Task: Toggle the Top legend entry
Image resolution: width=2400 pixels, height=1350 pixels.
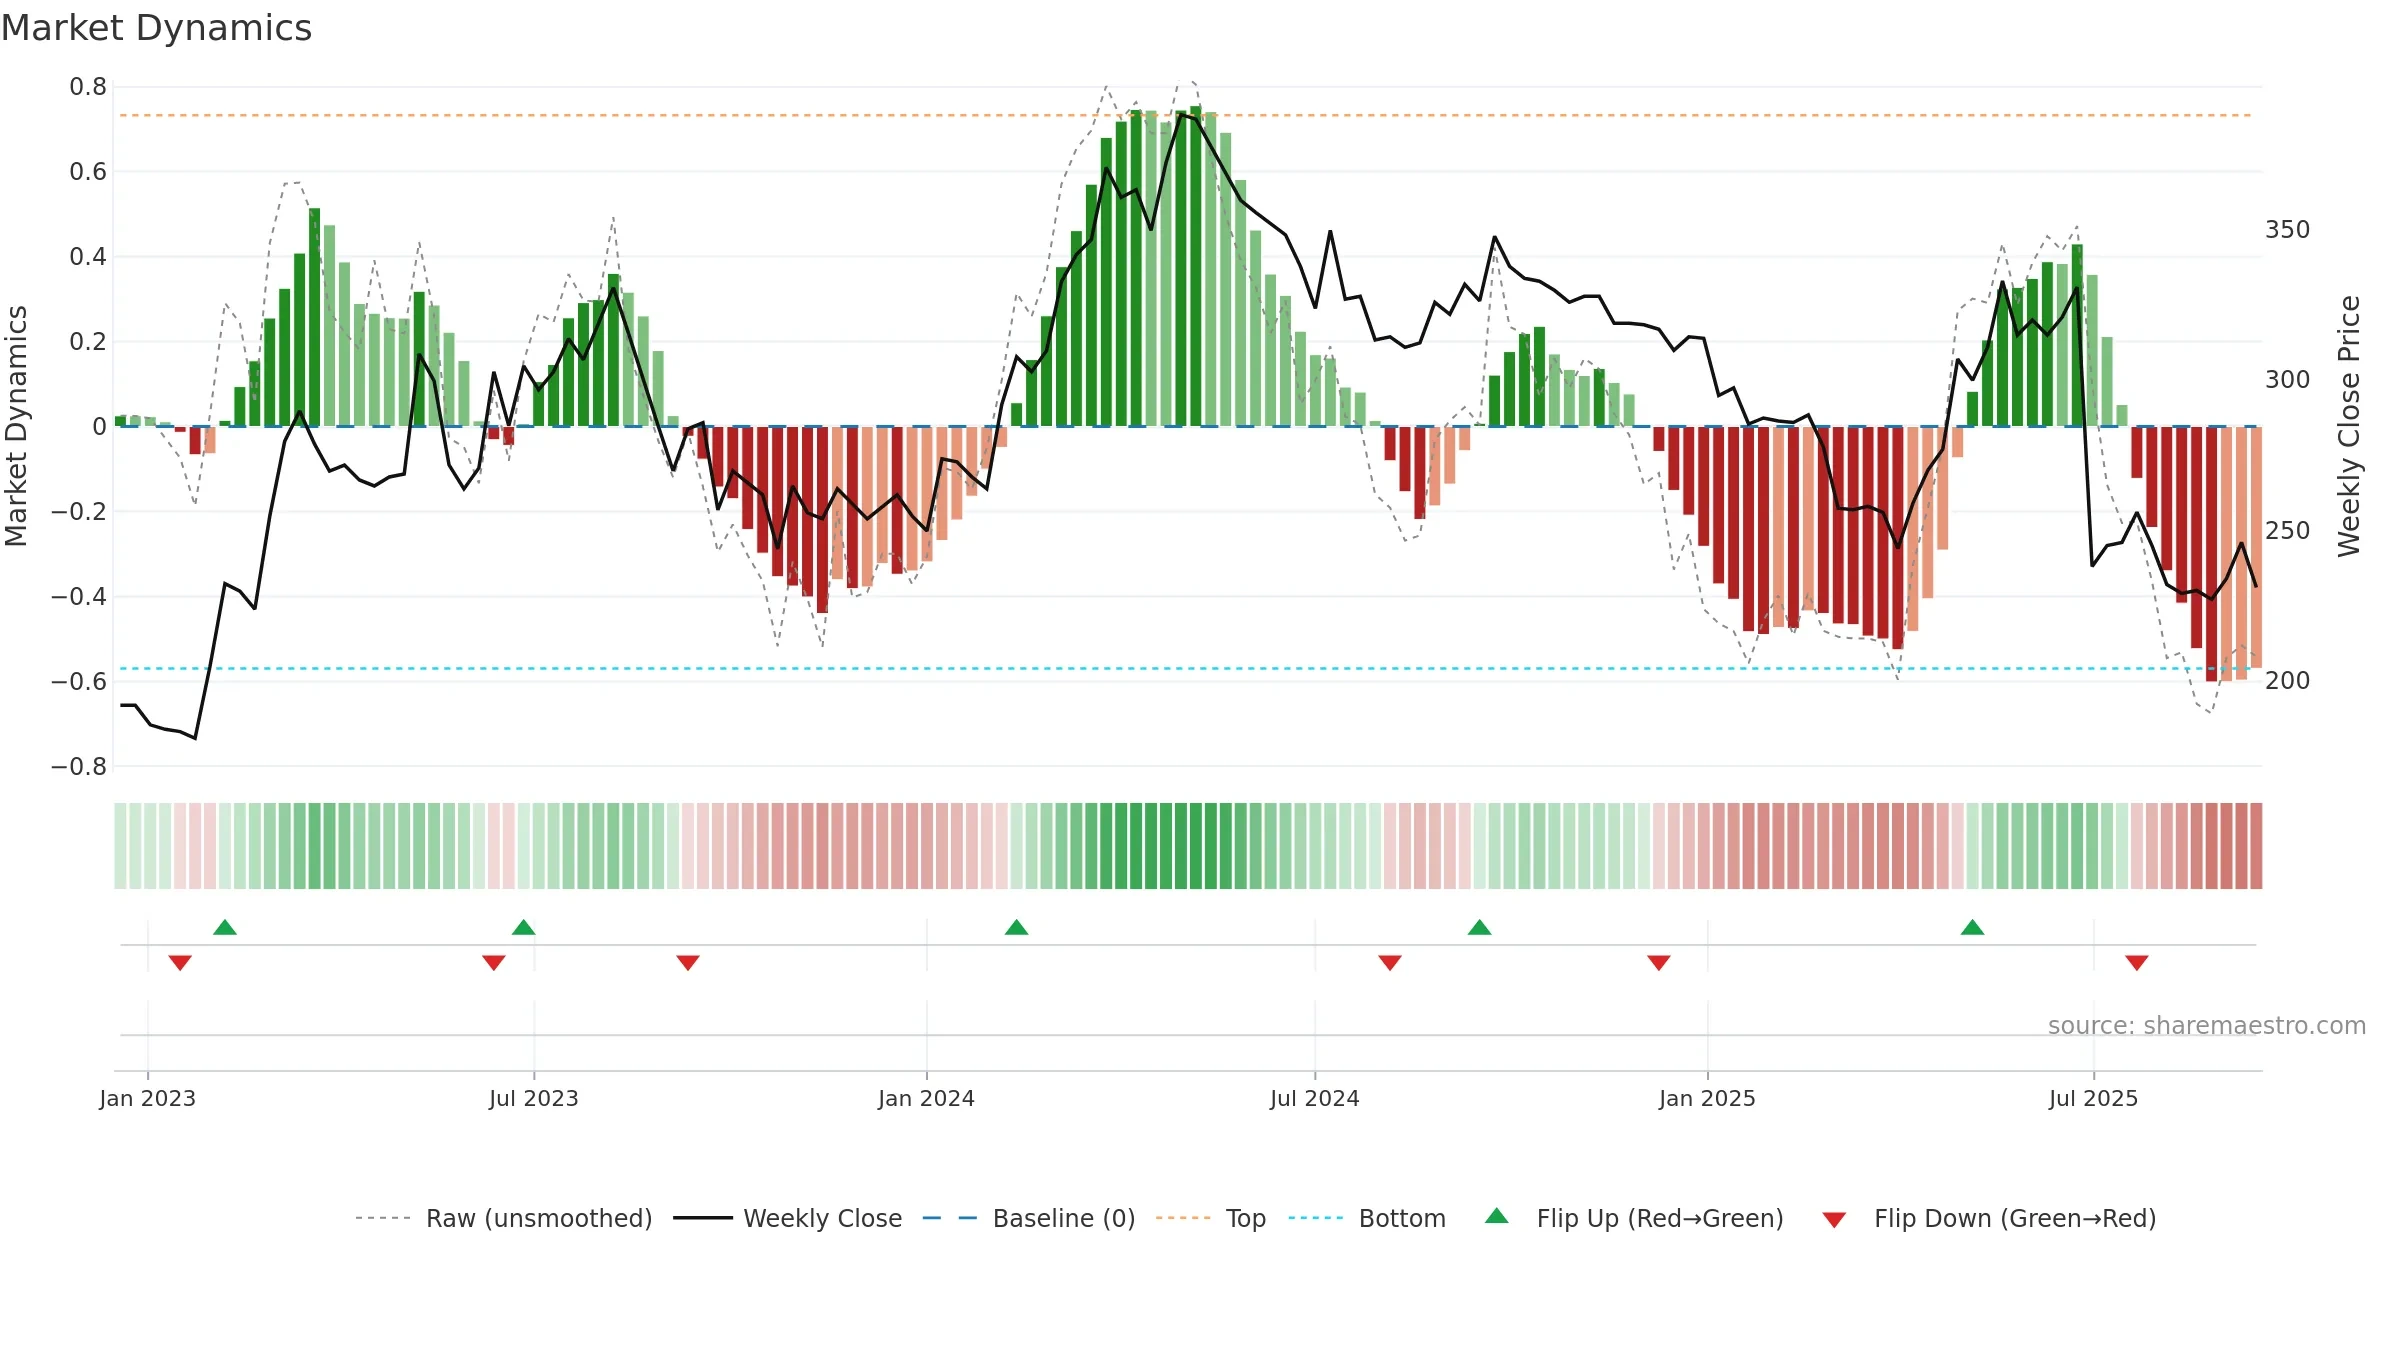Action: point(1211,1218)
